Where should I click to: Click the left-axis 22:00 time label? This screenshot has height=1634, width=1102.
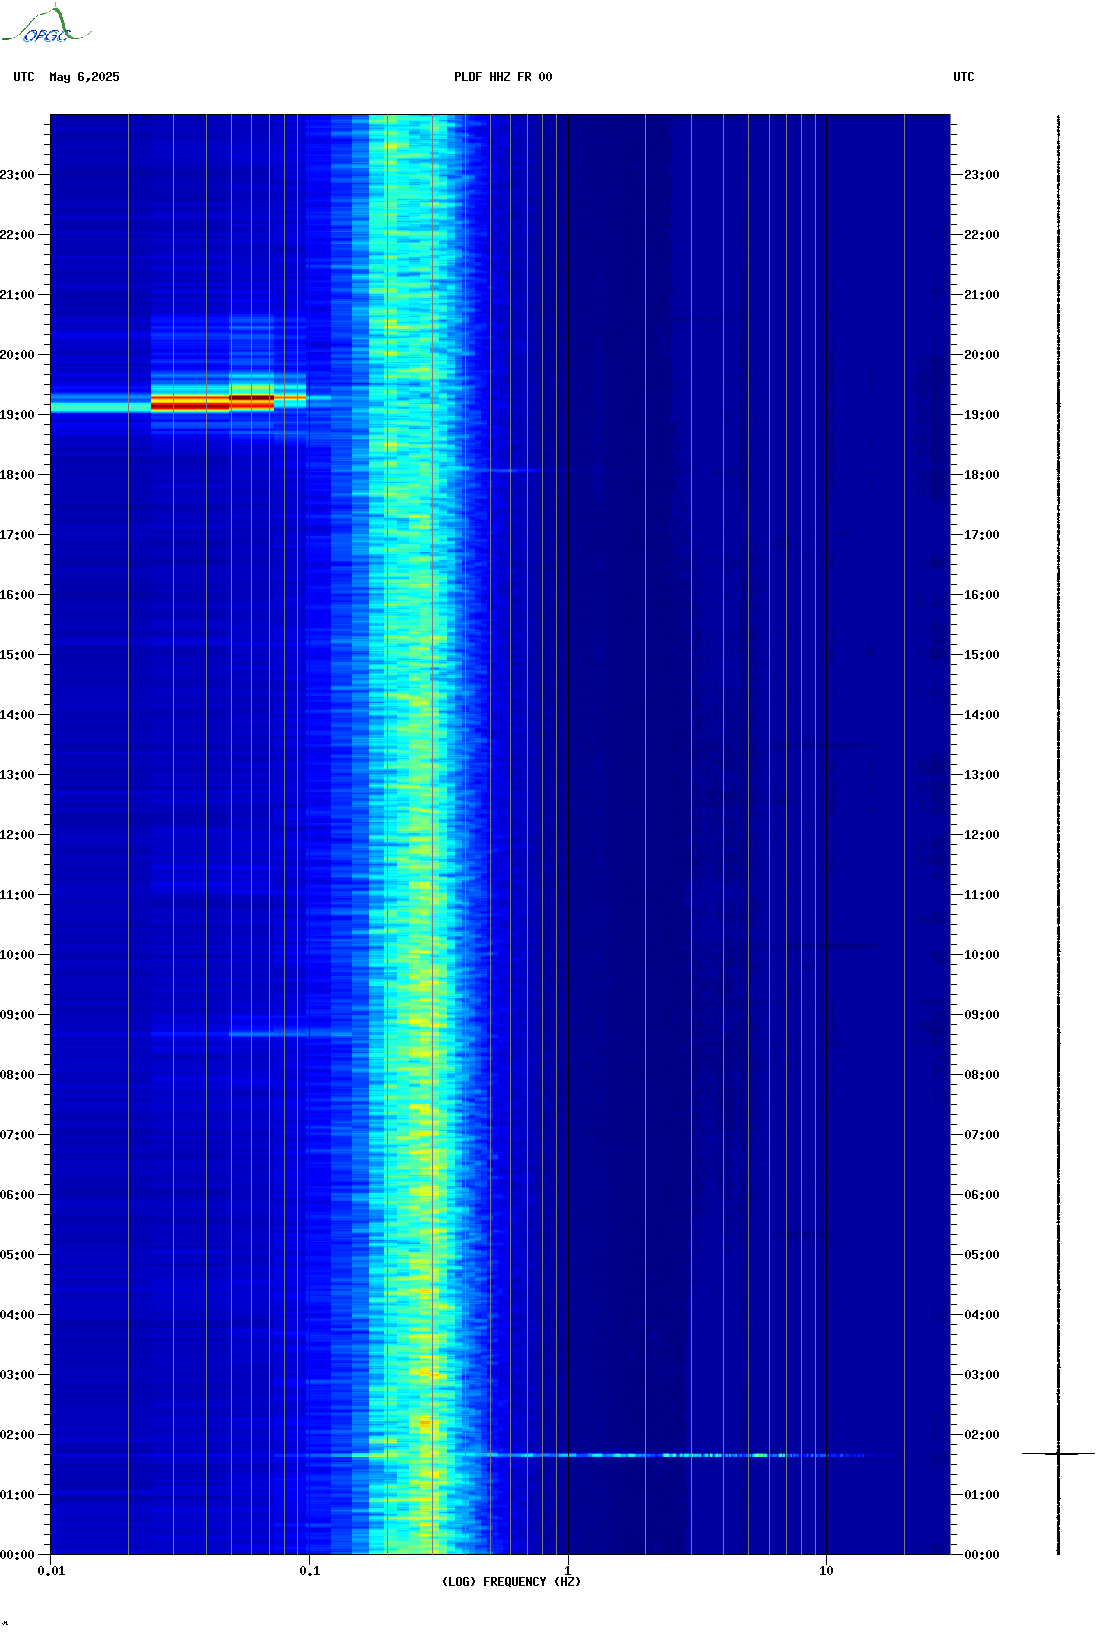17,235
